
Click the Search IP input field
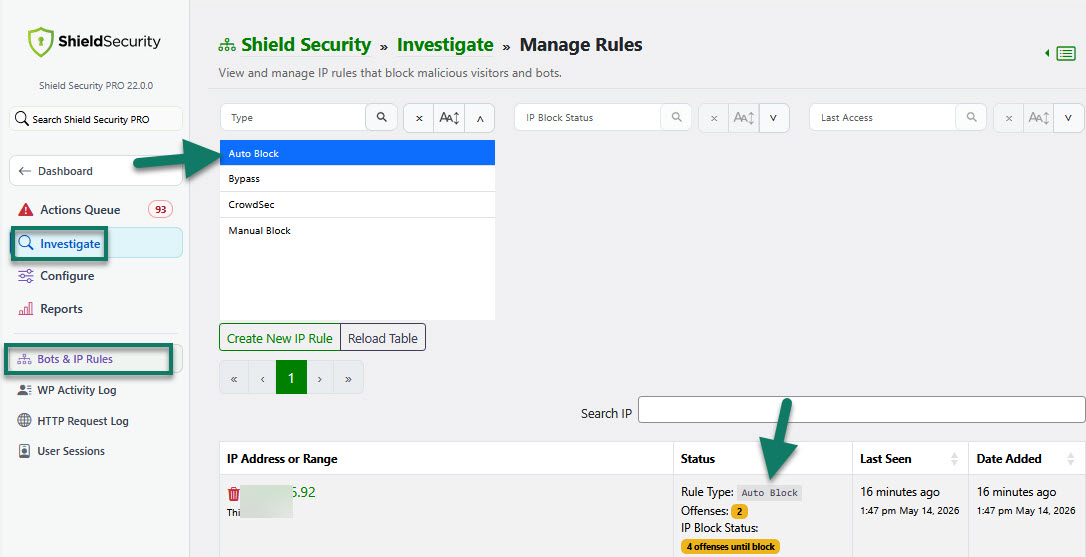861,409
